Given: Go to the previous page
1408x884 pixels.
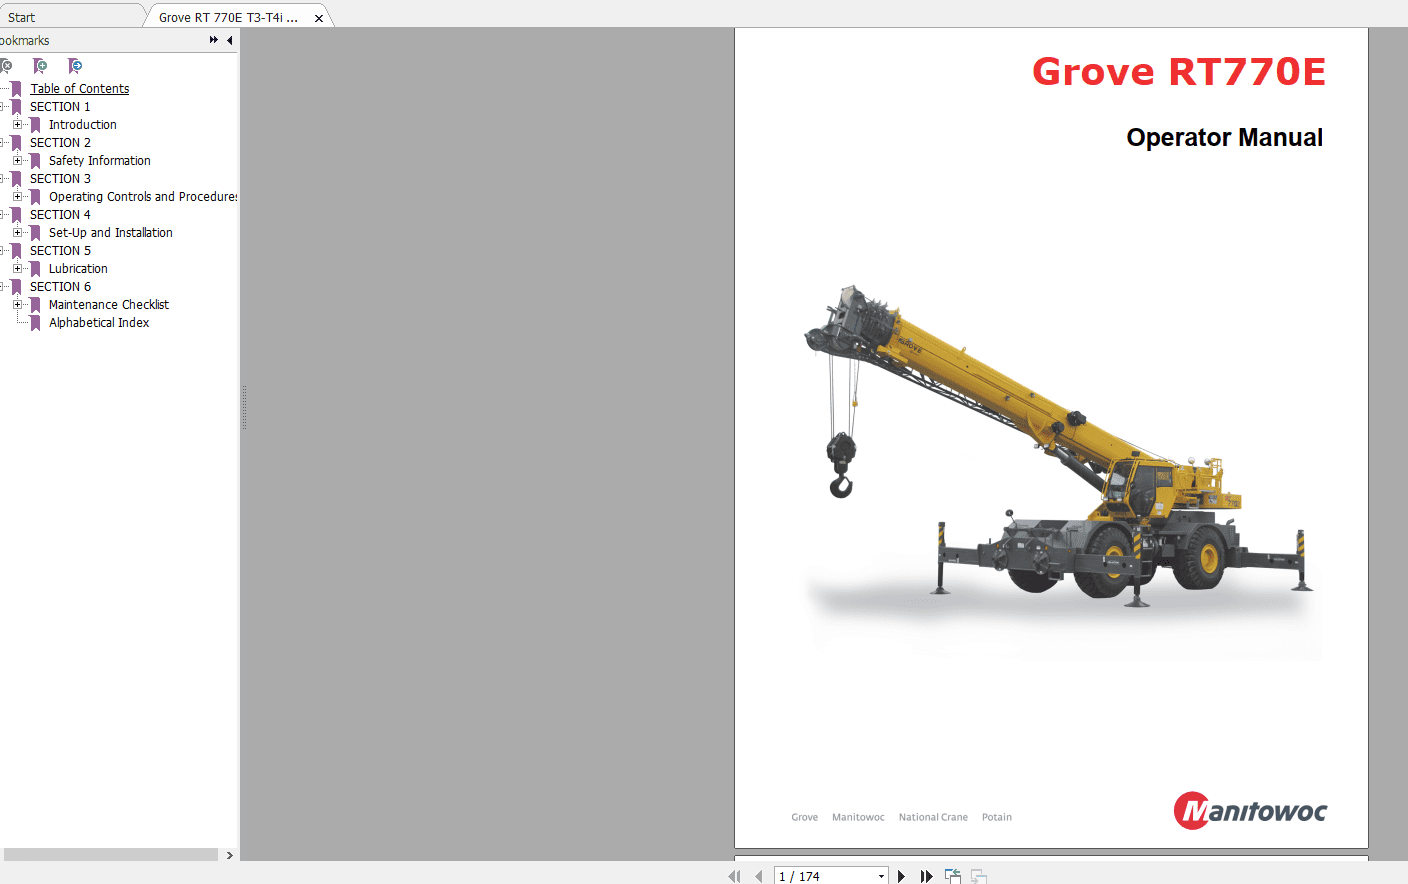Looking at the screenshot, I should pos(758,876).
